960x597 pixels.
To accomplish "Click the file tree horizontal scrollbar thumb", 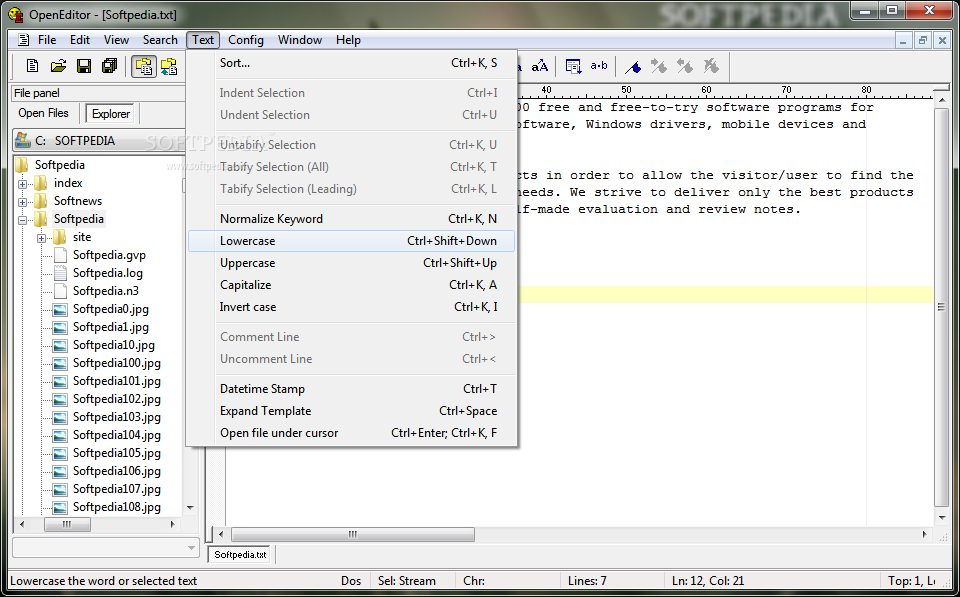I will 67,525.
